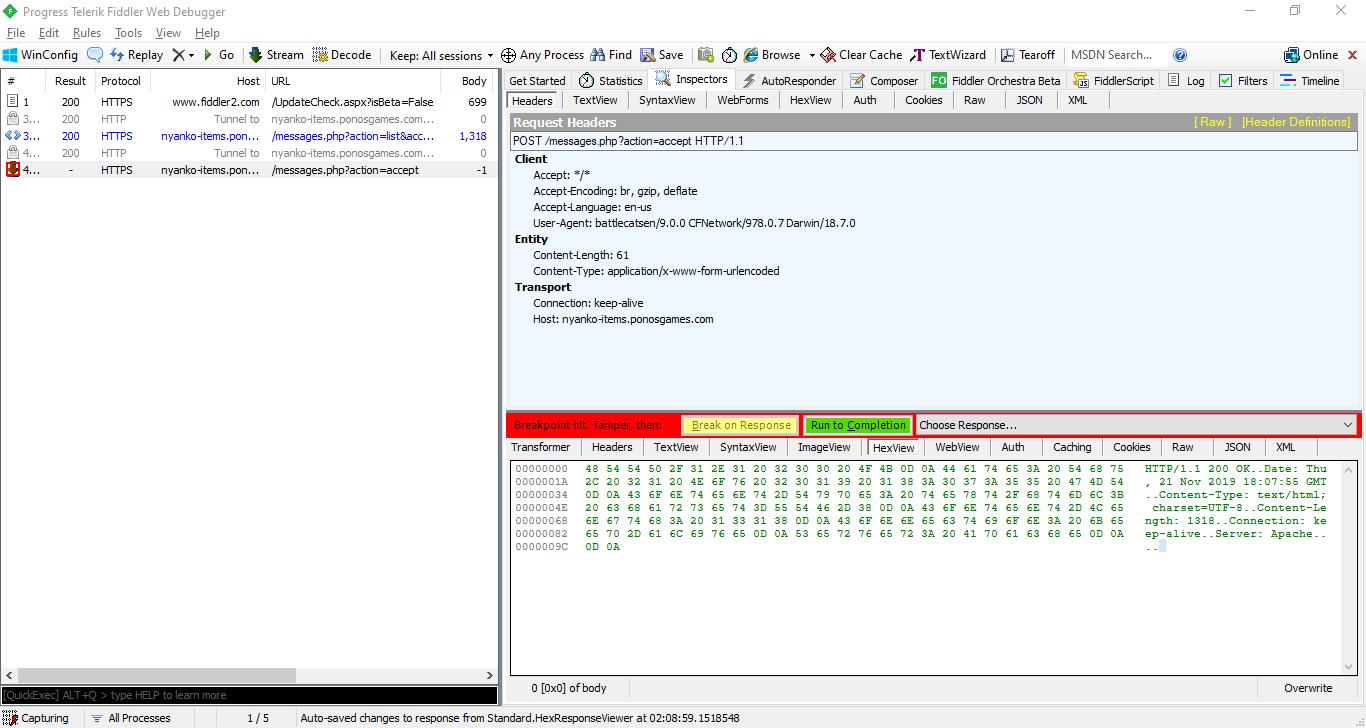This screenshot has width=1366, height=728.
Task: Expand the Browse dropdown arrow
Action: (x=812, y=55)
